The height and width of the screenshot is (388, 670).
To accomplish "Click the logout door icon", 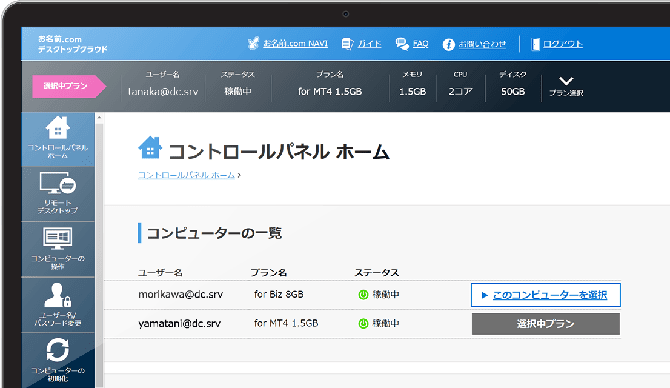I will click(535, 44).
